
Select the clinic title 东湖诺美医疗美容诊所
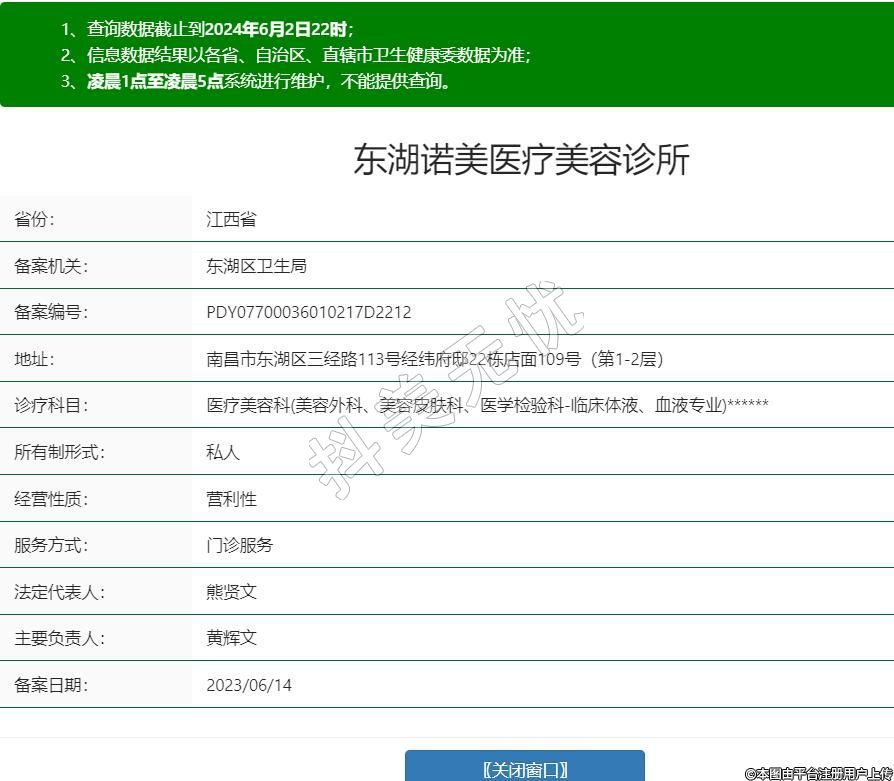click(x=521, y=160)
